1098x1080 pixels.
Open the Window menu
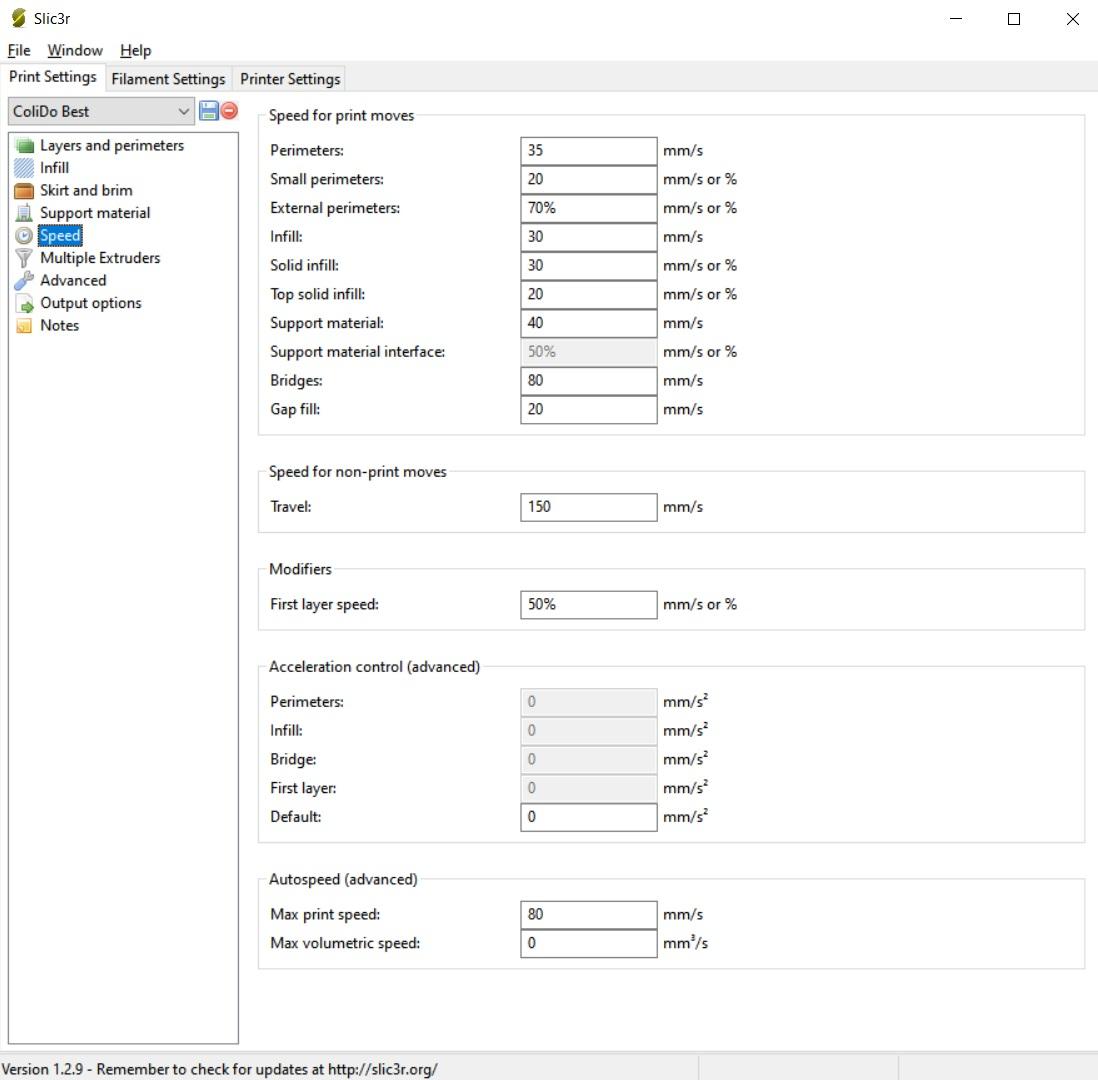tap(75, 50)
